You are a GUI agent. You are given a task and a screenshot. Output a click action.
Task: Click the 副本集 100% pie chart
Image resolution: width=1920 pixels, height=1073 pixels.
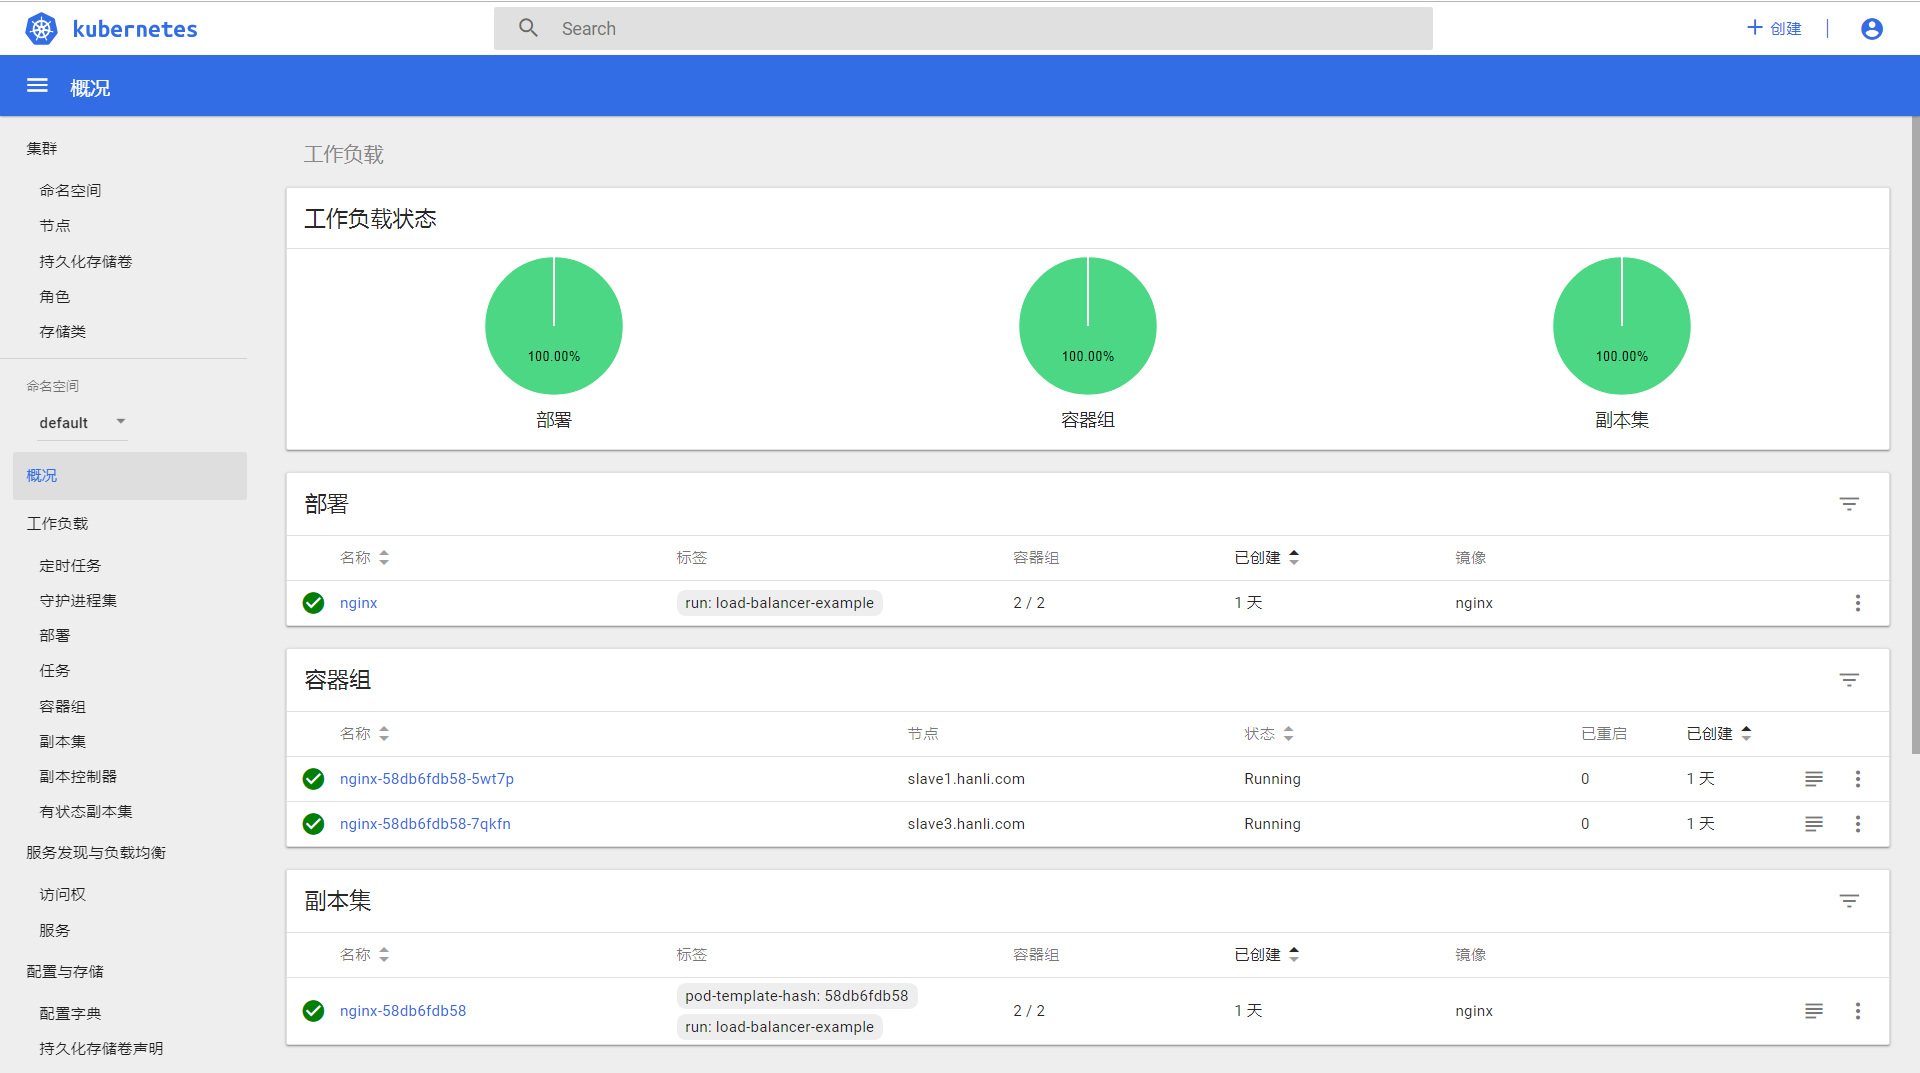pyautogui.click(x=1622, y=326)
